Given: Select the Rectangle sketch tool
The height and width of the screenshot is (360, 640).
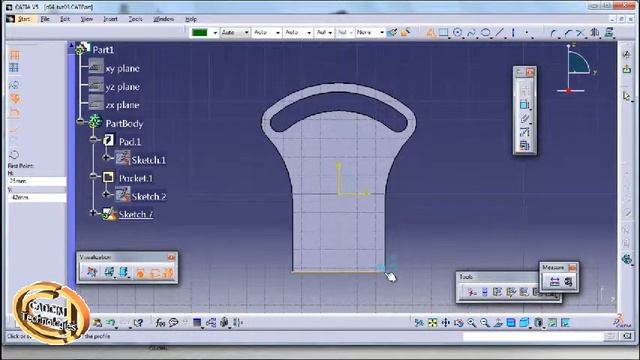Looking at the screenshot, I should [x=444, y=33].
